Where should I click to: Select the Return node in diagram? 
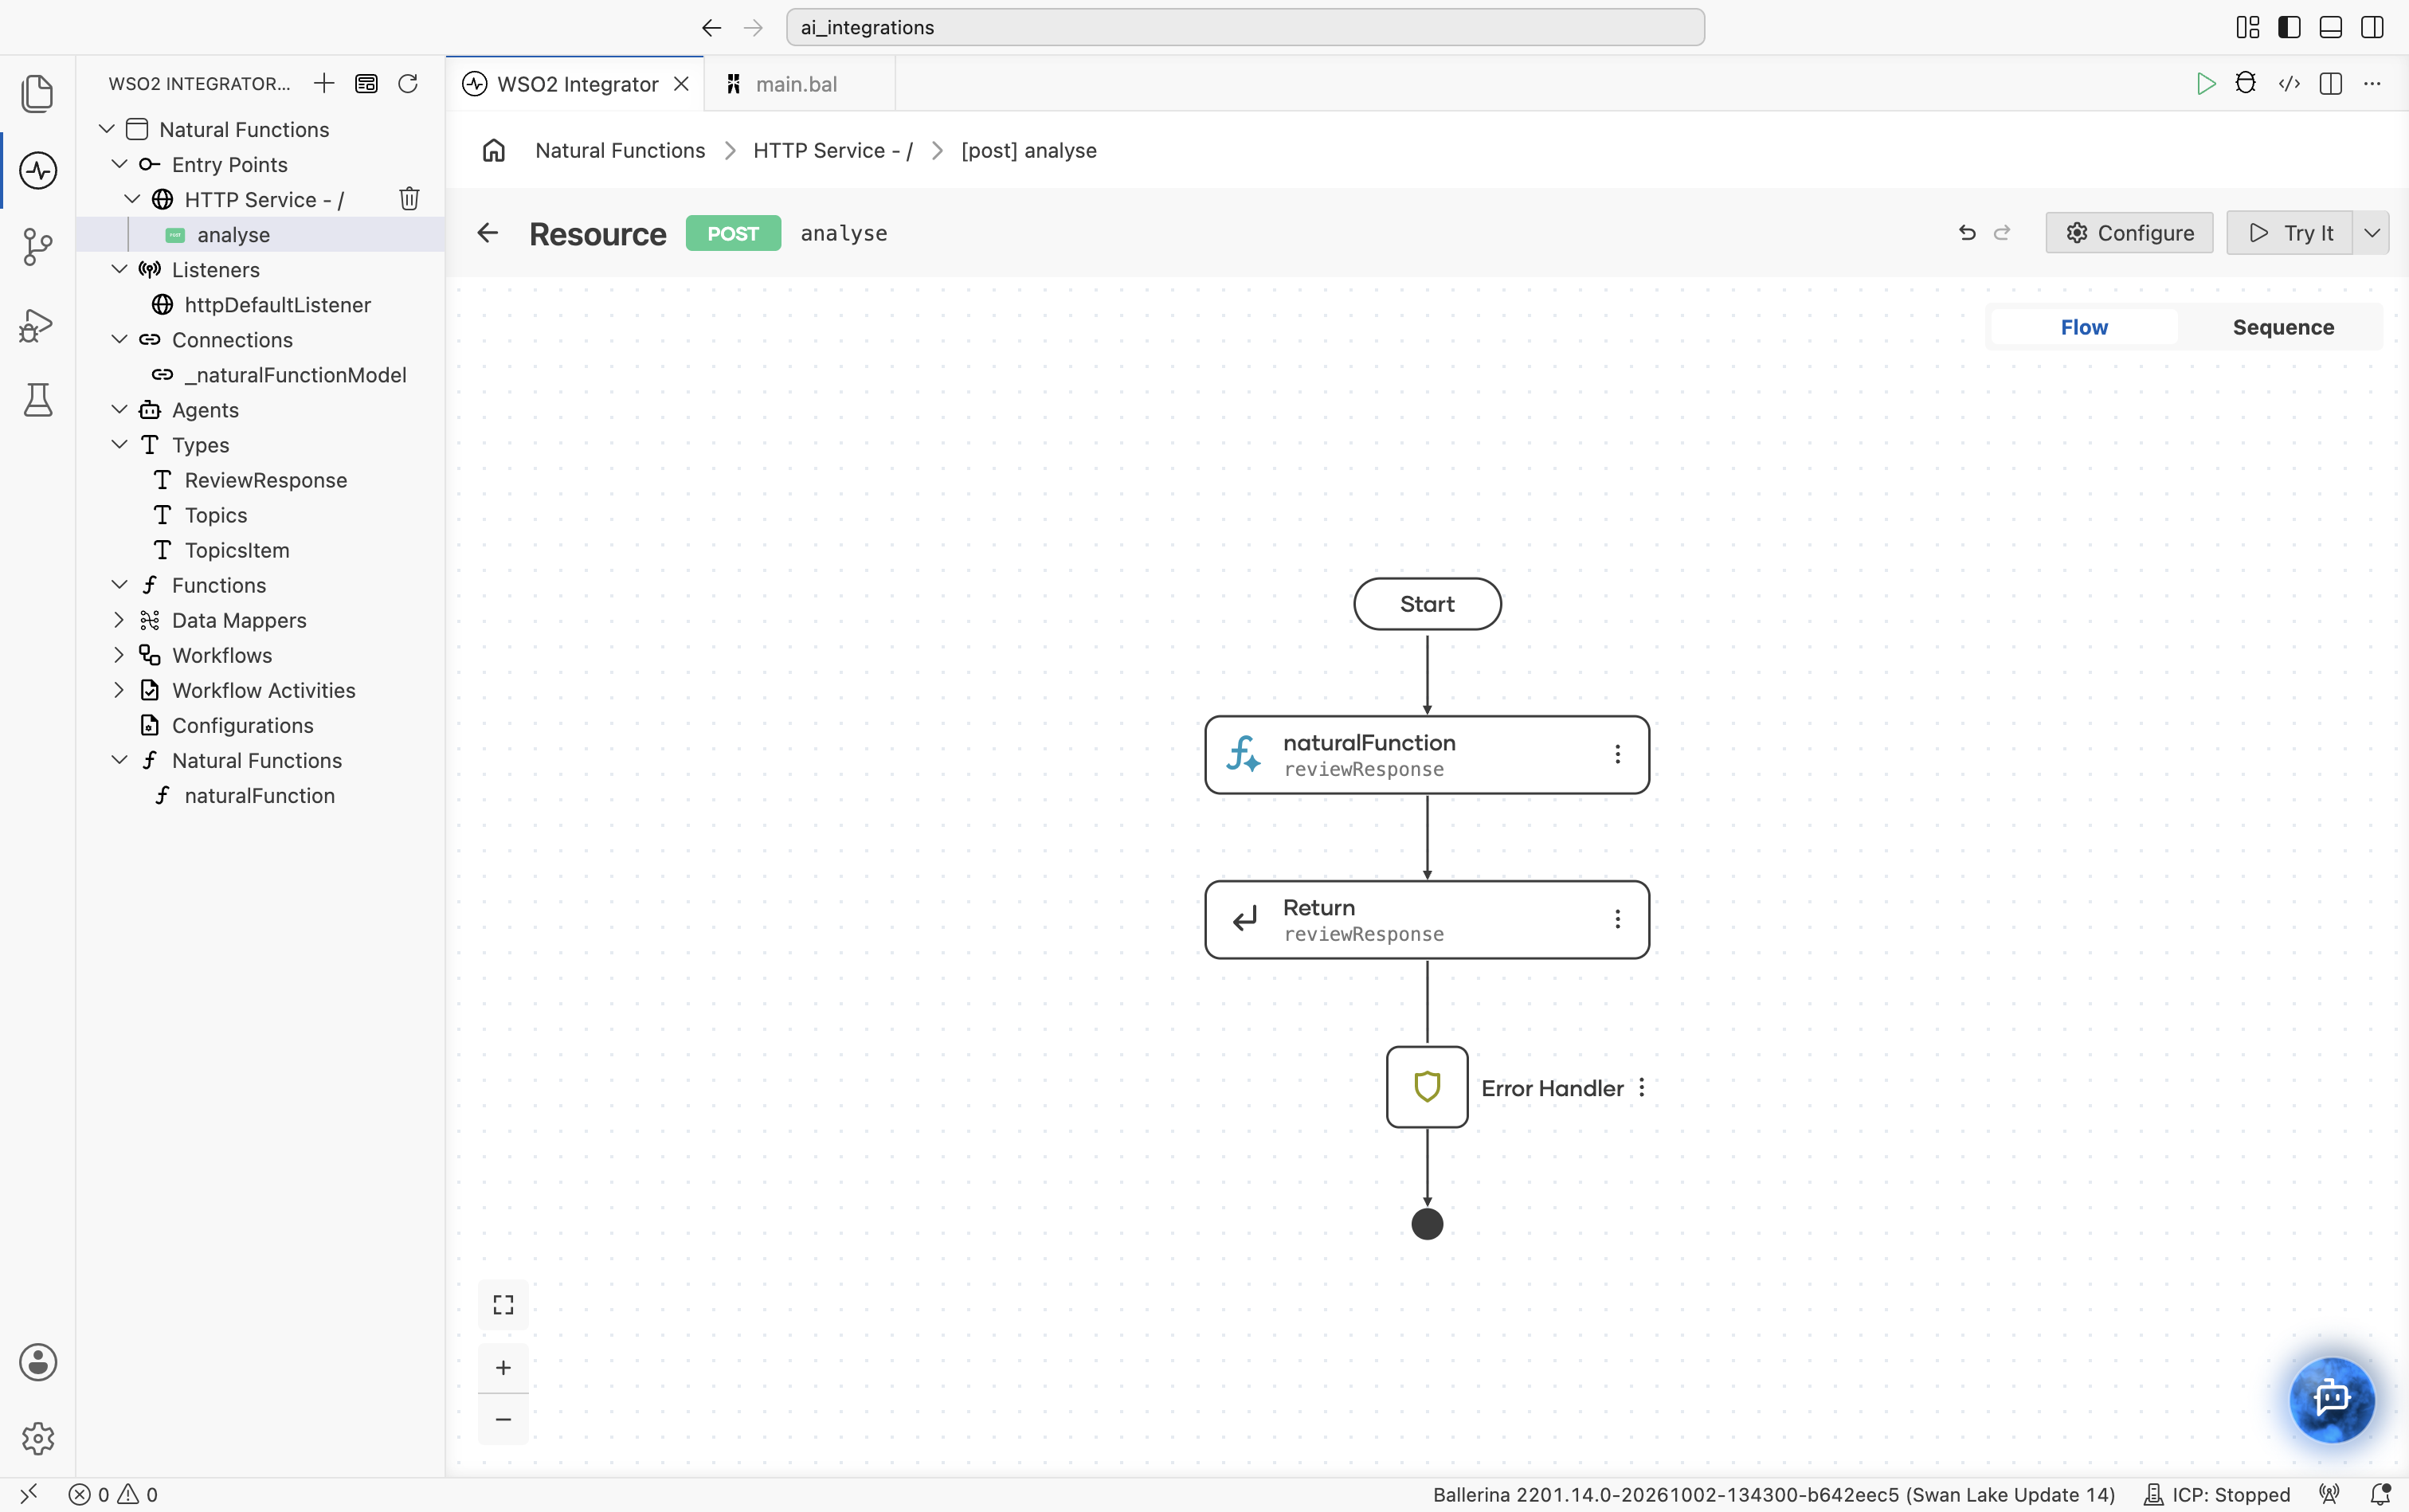point(1426,920)
